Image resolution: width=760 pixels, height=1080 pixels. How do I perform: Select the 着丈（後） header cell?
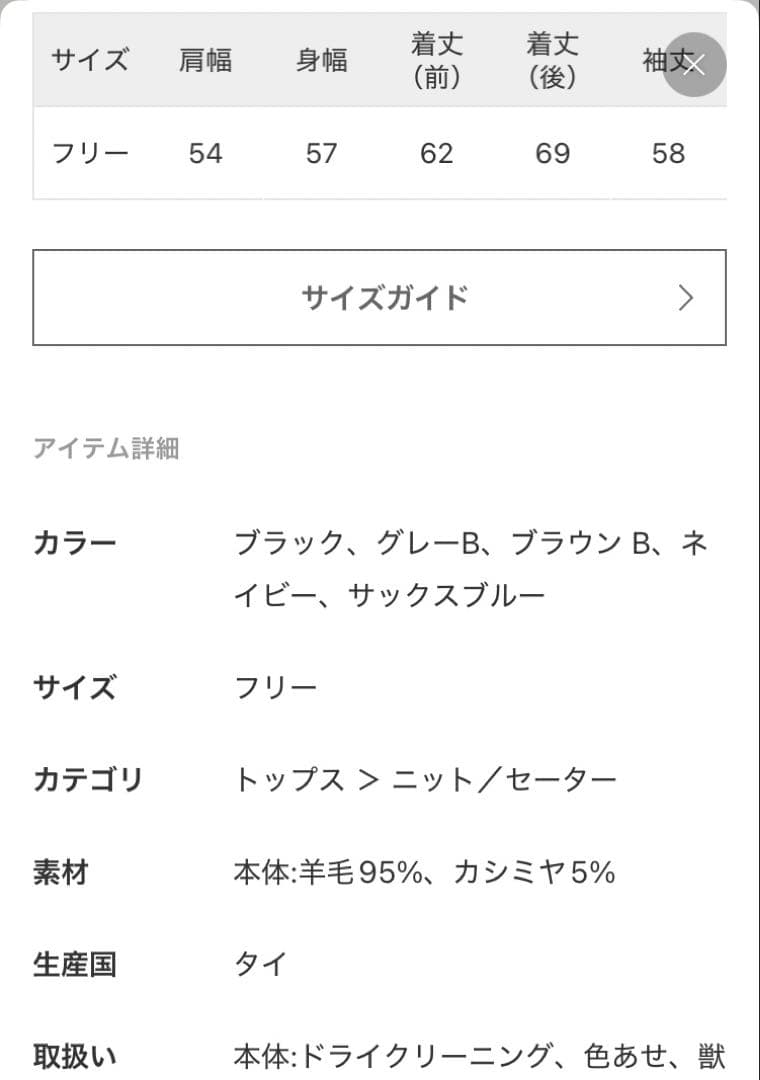pos(553,62)
